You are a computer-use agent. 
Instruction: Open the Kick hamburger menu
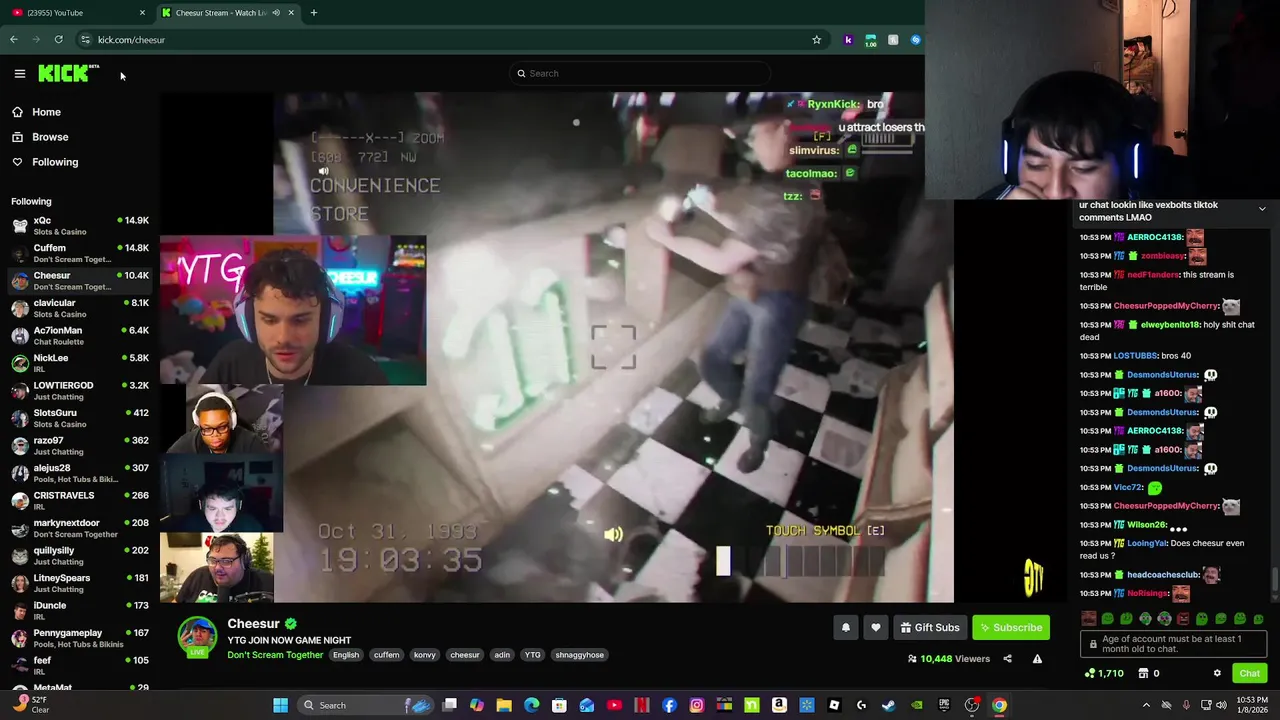pyautogui.click(x=19, y=73)
